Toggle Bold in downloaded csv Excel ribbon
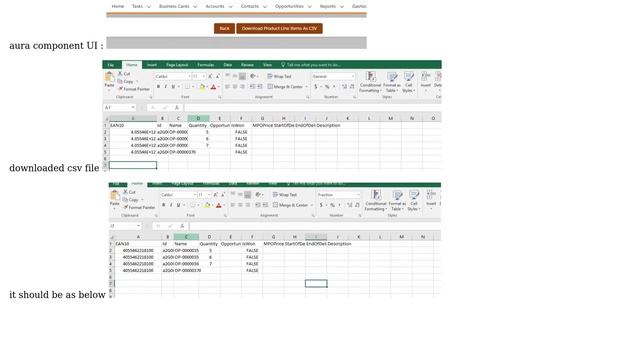640x360 pixels. pyautogui.click(x=158, y=87)
